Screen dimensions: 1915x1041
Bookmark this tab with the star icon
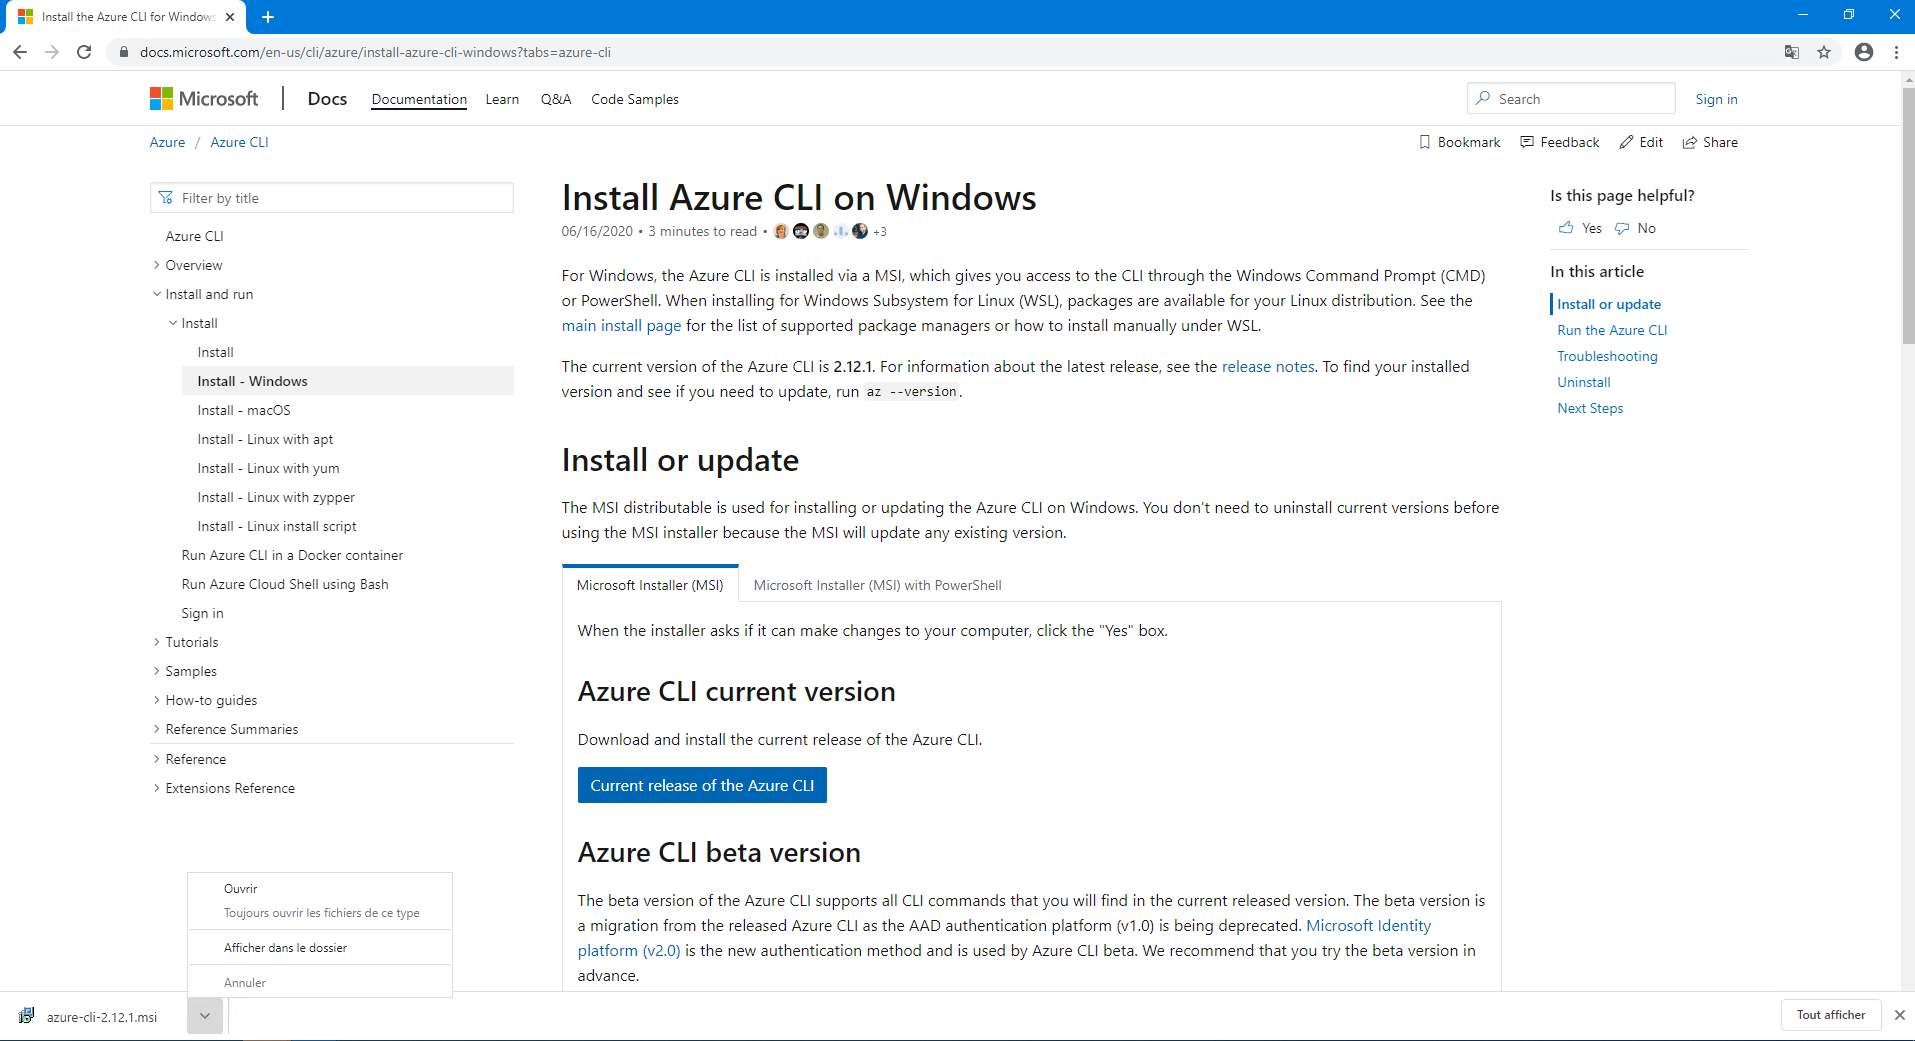click(1824, 52)
